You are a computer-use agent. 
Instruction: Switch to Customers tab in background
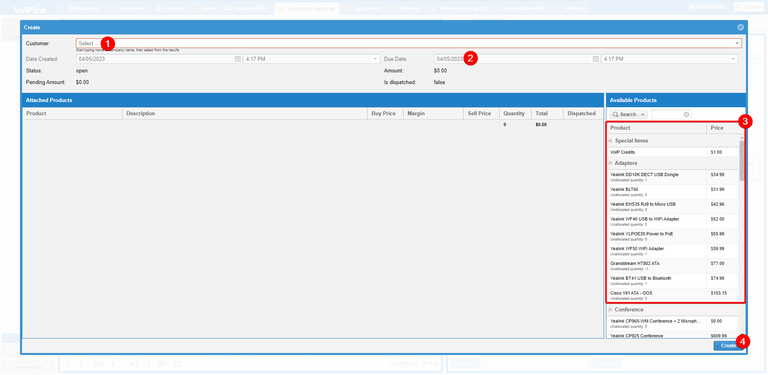coord(127,8)
